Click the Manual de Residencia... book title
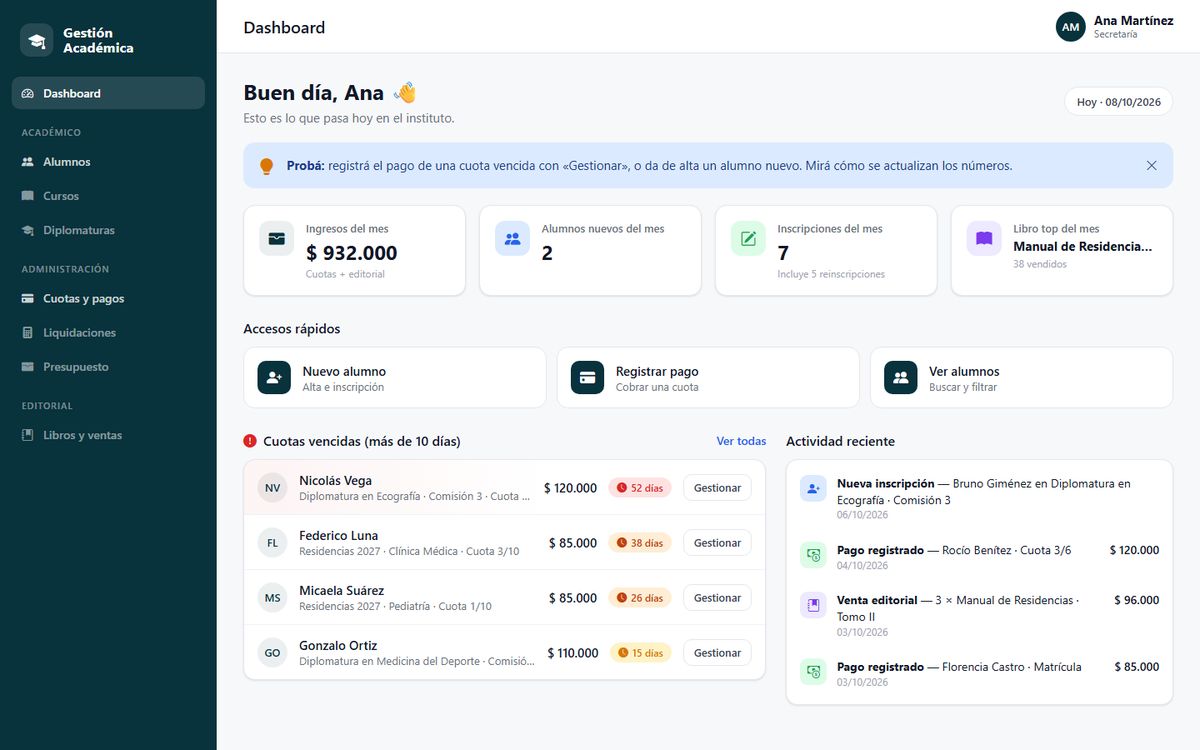Image resolution: width=1200 pixels, height=750 pixels. click(1082, 246)
